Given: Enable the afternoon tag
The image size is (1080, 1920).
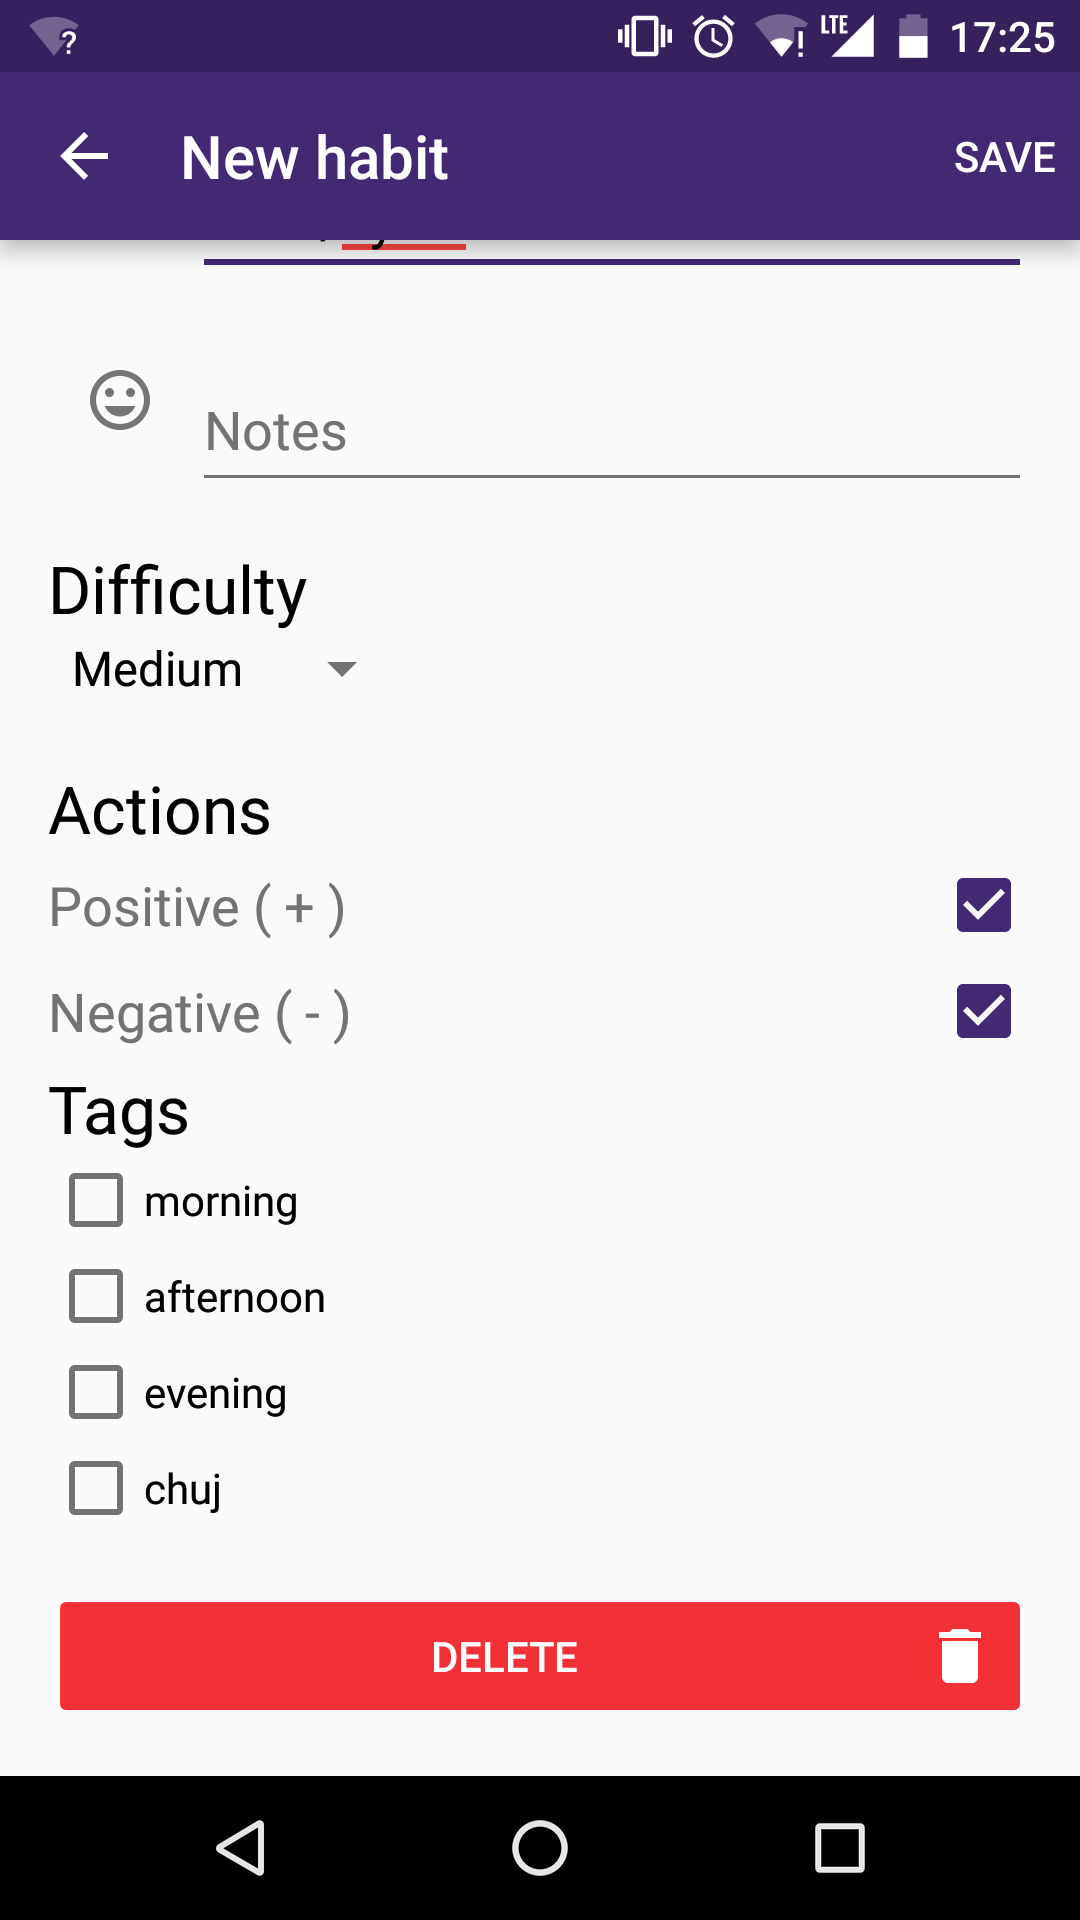Looking at the screenshot, I should pyautogui.click(x=96, y=1296).
